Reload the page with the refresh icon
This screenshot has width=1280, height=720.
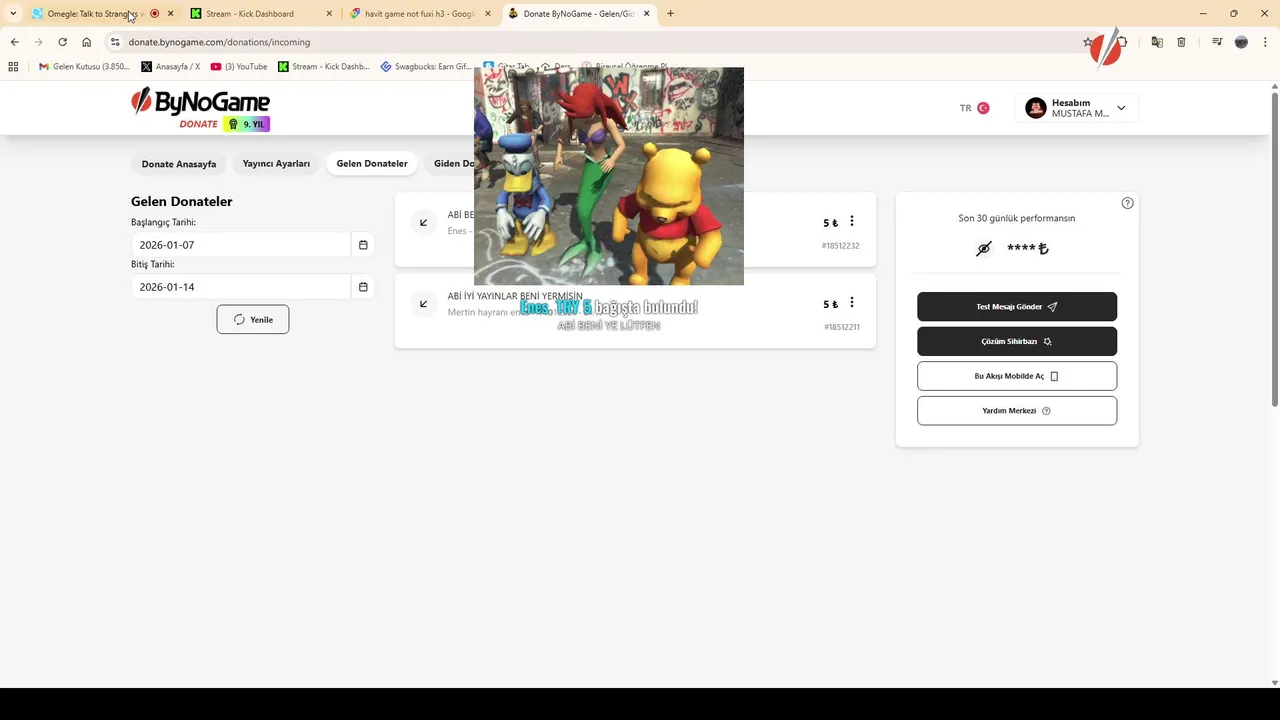point(62,42)
